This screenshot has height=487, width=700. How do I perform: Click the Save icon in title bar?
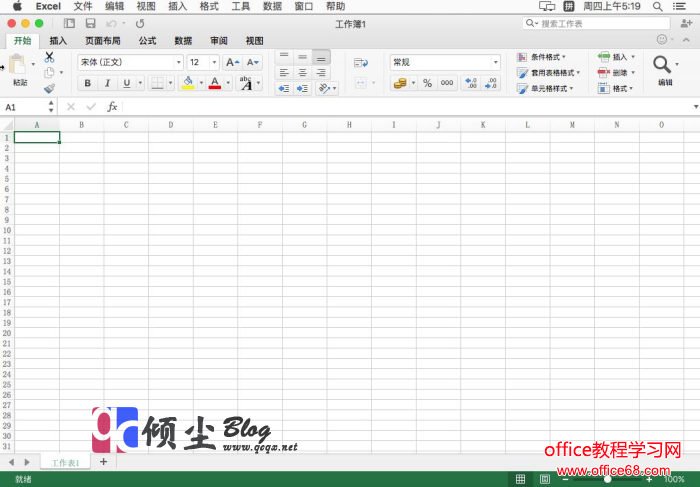[x=91, y=24]
